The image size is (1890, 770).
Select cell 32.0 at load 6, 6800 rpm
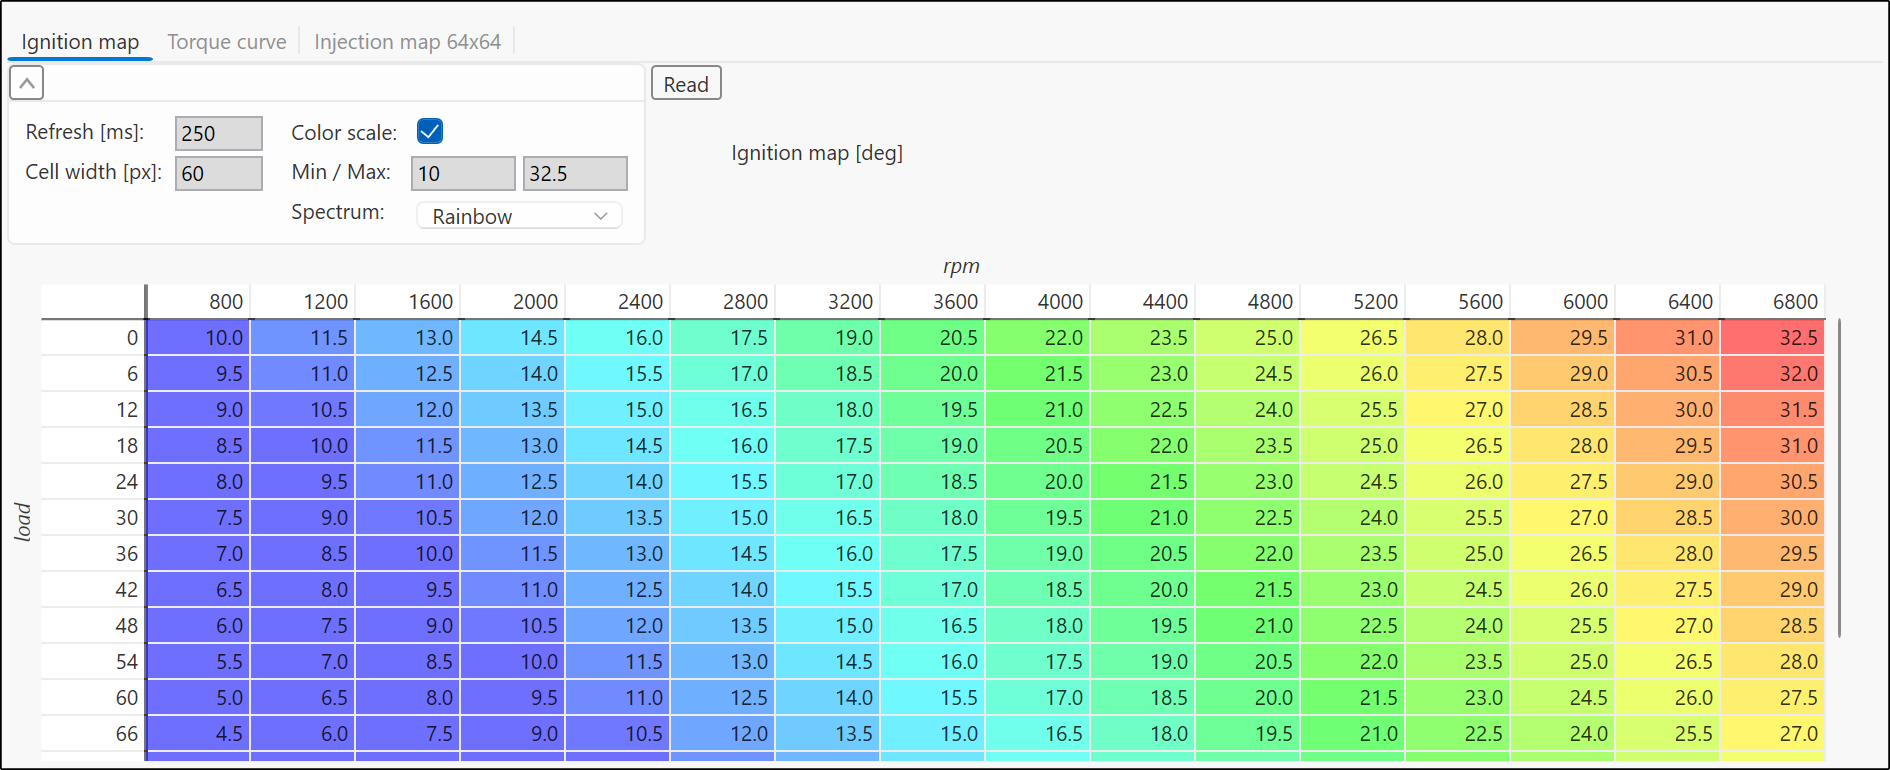(x=1773, y=374)
